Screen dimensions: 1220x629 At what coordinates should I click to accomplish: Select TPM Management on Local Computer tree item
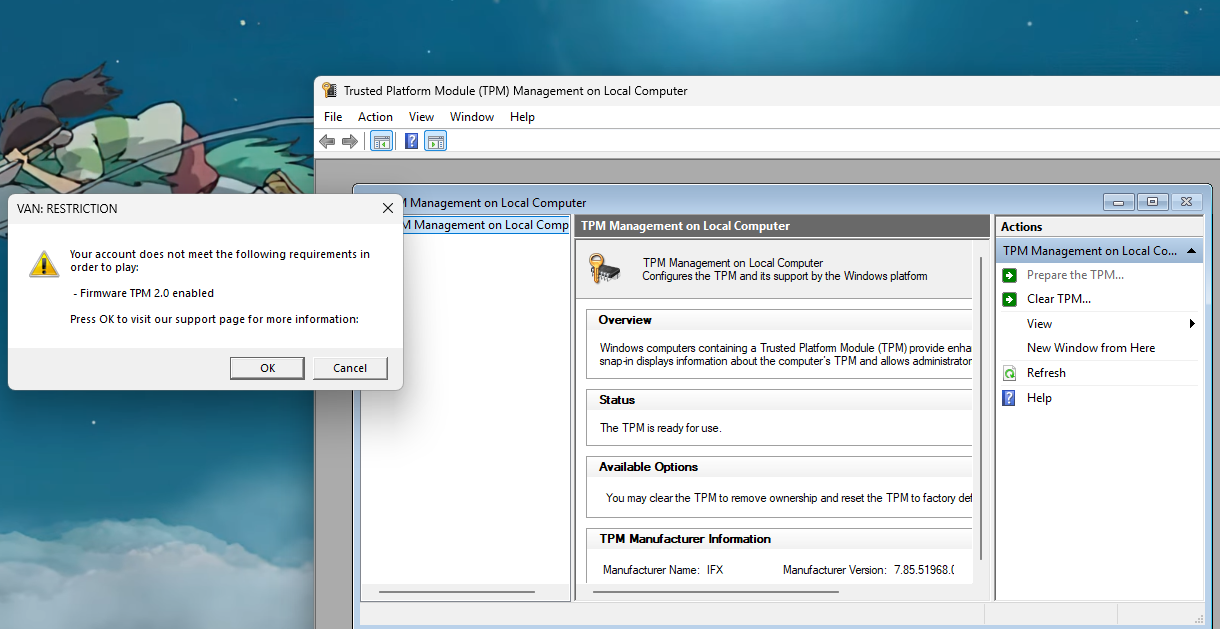tap(482, 224)
